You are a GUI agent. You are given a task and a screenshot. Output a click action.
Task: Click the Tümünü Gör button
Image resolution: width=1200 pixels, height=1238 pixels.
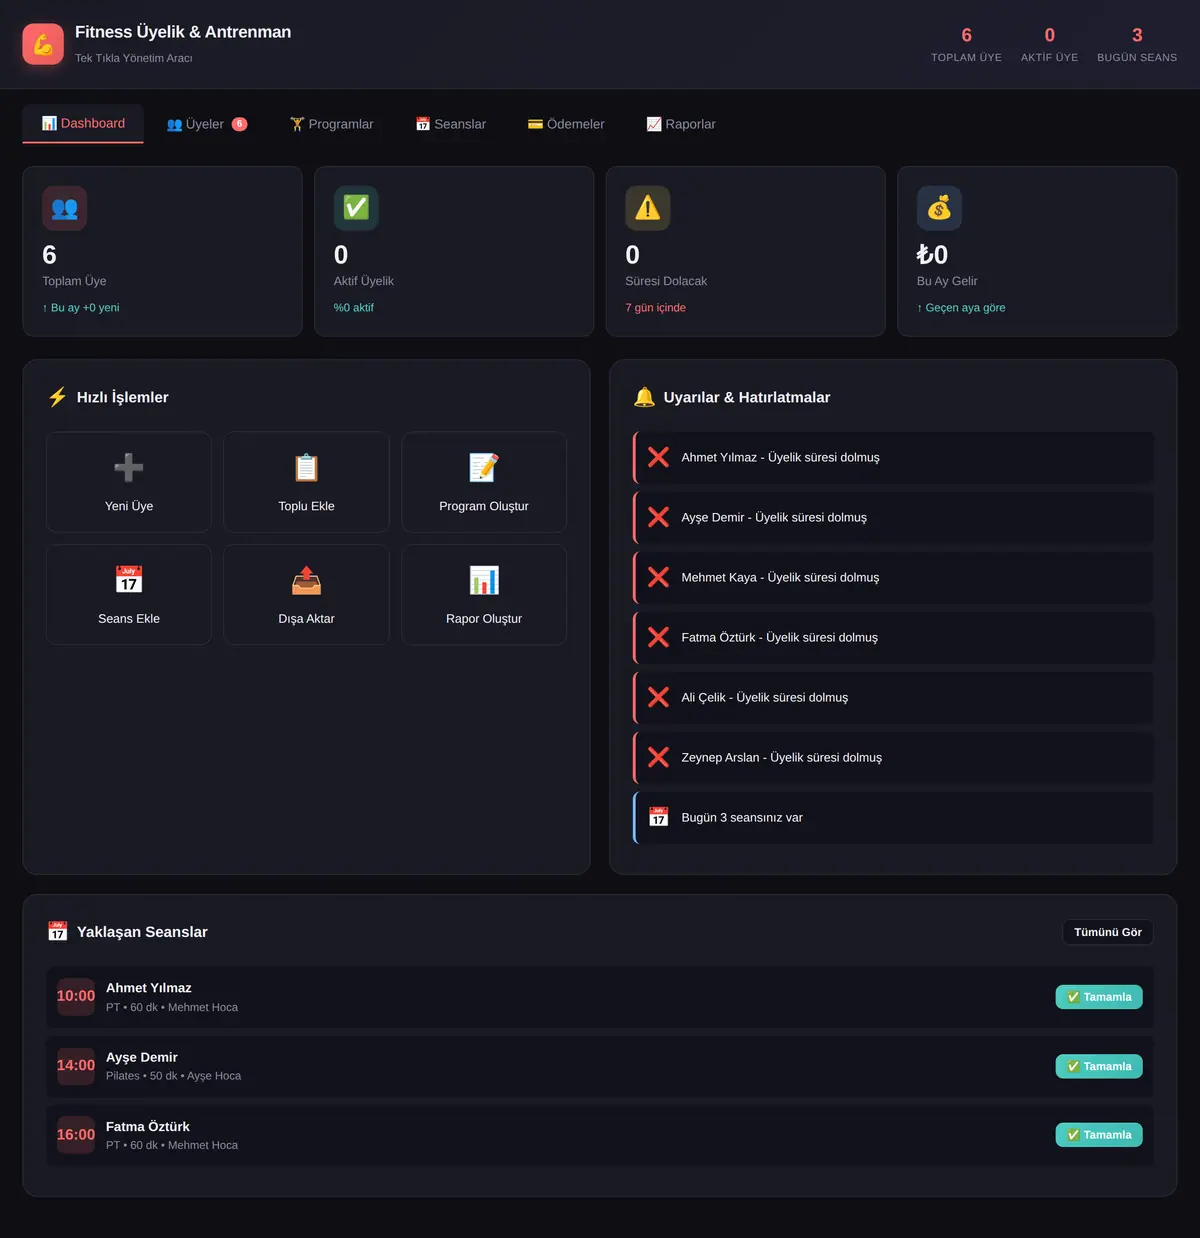pyautogui.click(x=1108, y=932)
